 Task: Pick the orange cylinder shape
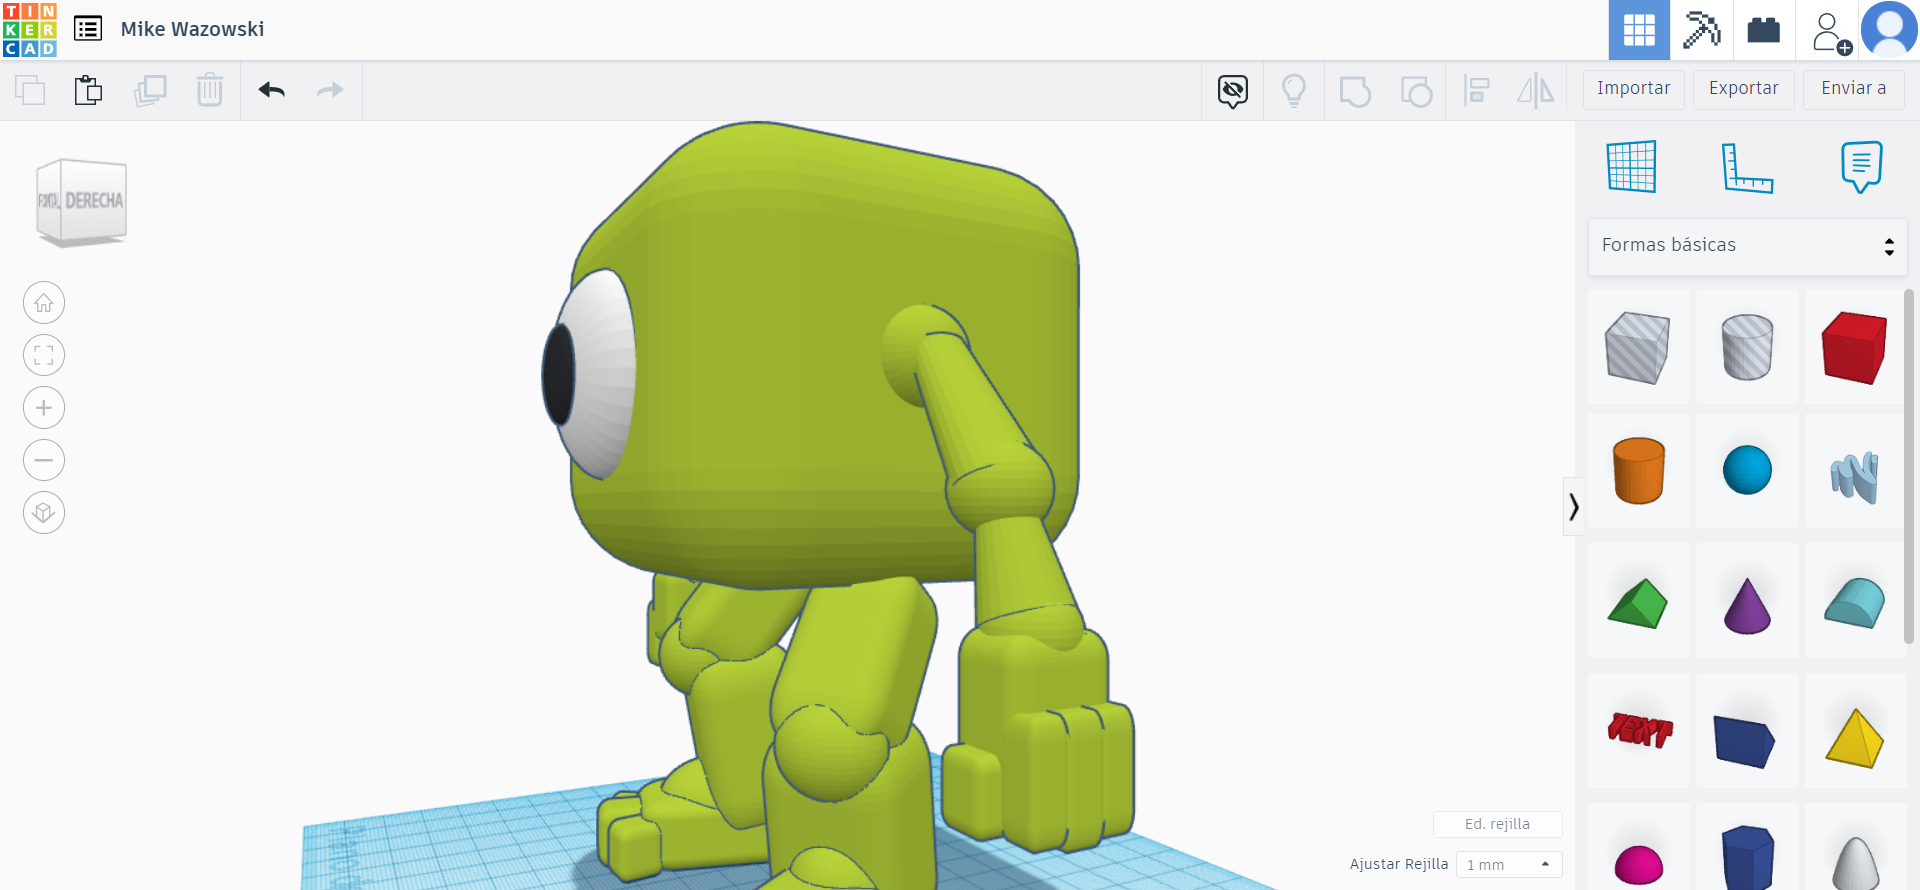(1638, 471)
